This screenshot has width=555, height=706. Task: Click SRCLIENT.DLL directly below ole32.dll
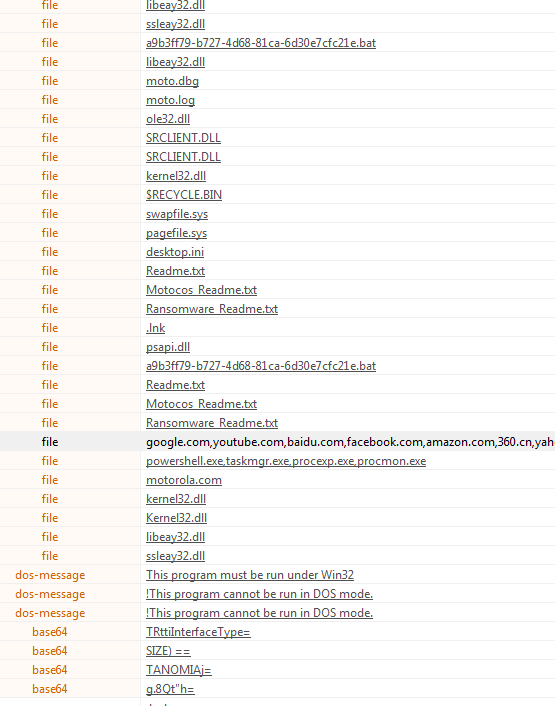(x=183, y=138)
